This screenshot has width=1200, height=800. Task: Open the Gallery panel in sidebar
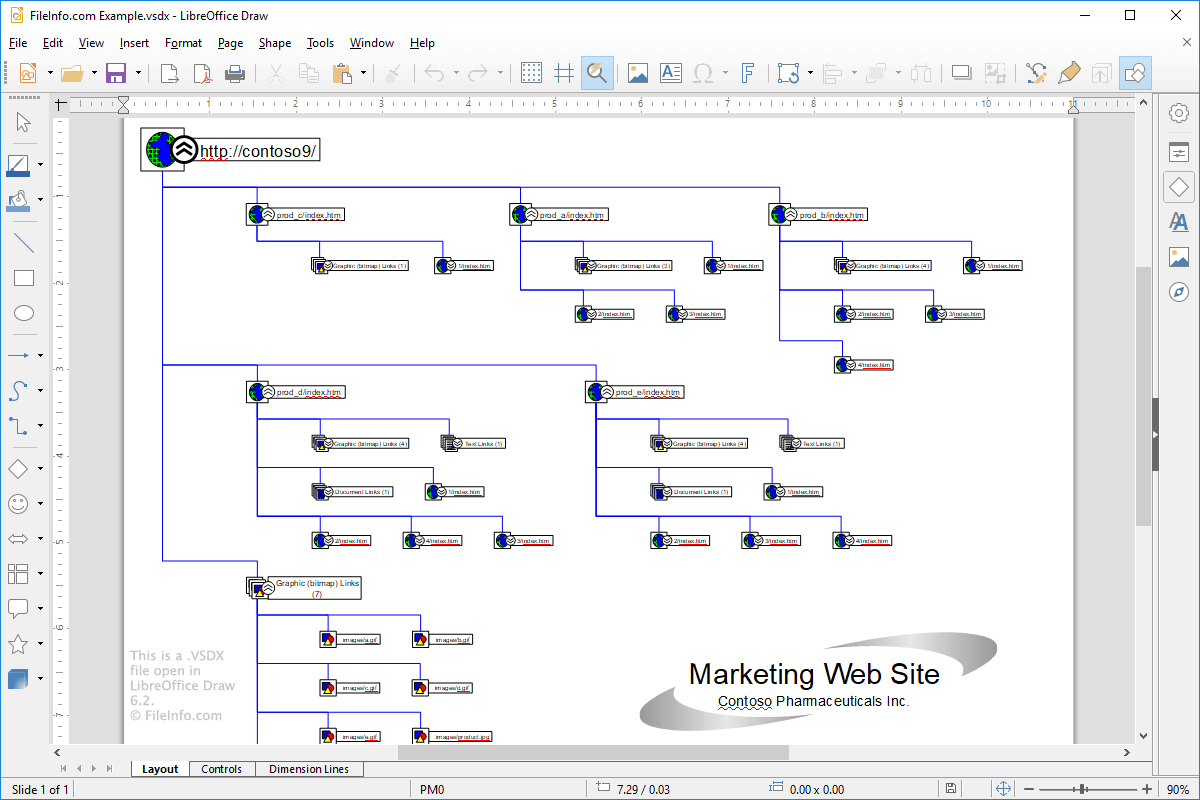pos(1179,256)
